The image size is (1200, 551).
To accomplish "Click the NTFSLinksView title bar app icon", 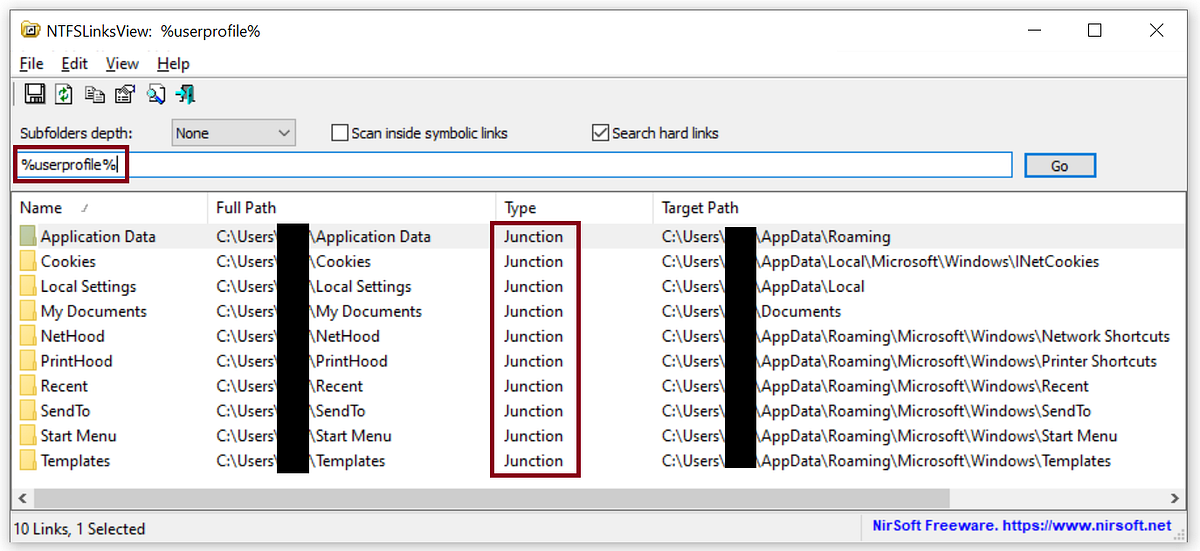I will tap(30, 30).
